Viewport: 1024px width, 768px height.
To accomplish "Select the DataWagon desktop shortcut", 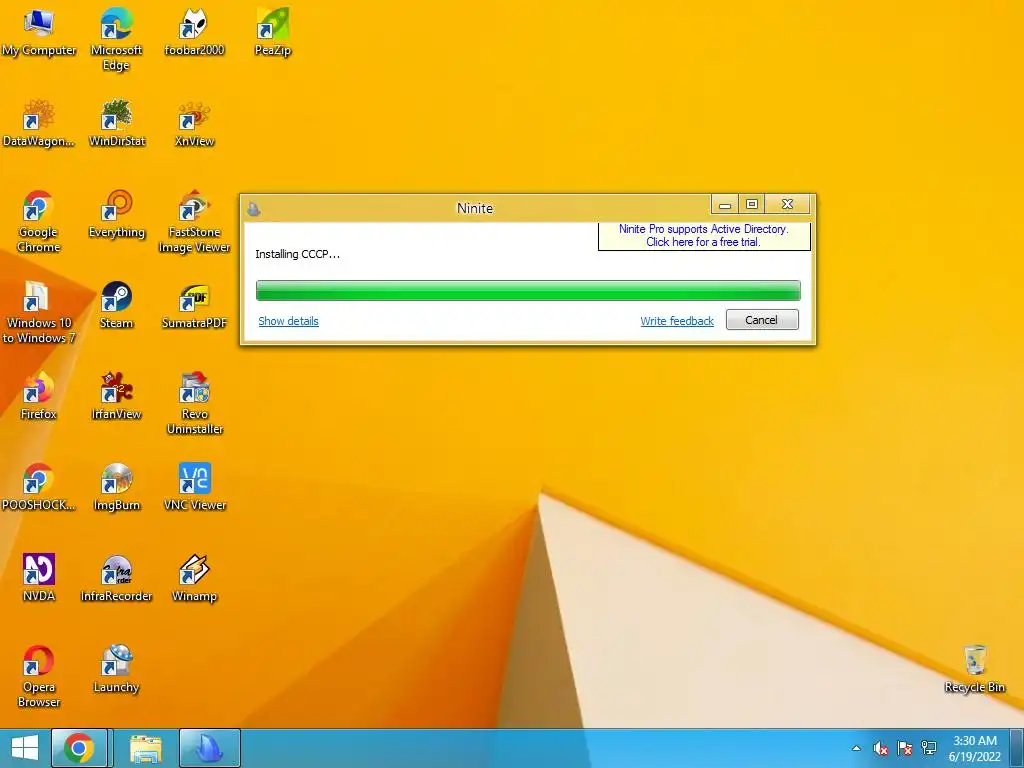I will 39,123.
